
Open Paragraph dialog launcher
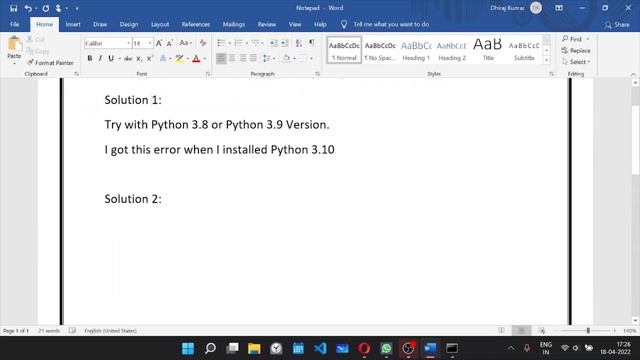[x=318, y=74]
